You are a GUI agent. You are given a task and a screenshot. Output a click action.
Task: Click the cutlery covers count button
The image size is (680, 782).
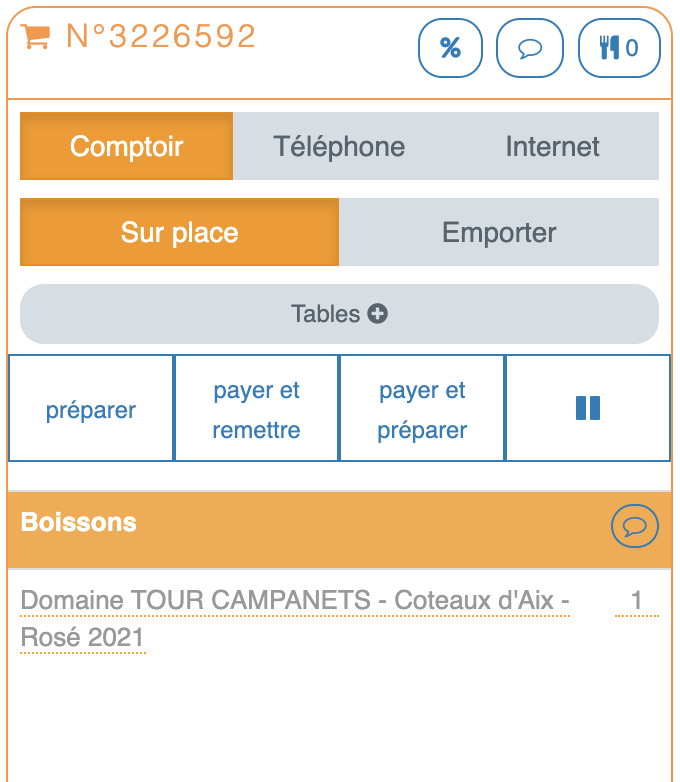click(x=619, y=48)
